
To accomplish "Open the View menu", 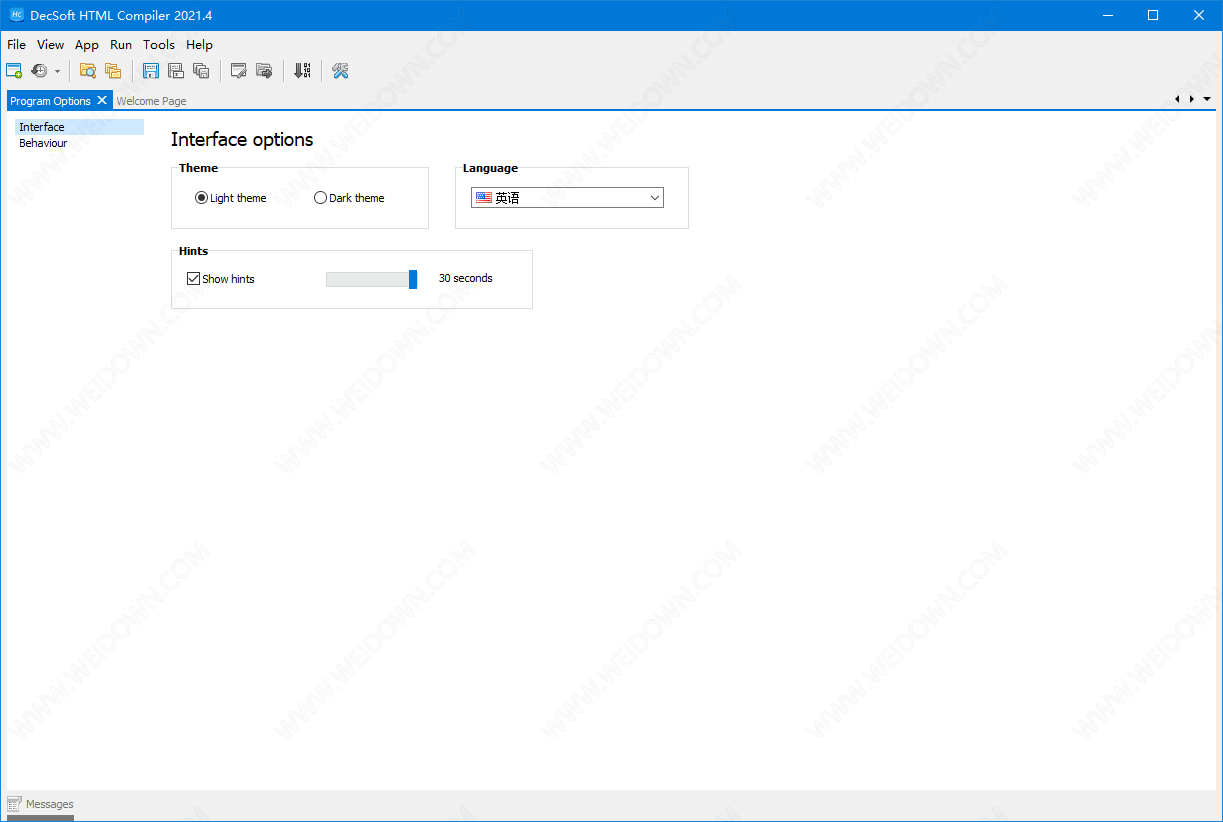I will 50,44.
